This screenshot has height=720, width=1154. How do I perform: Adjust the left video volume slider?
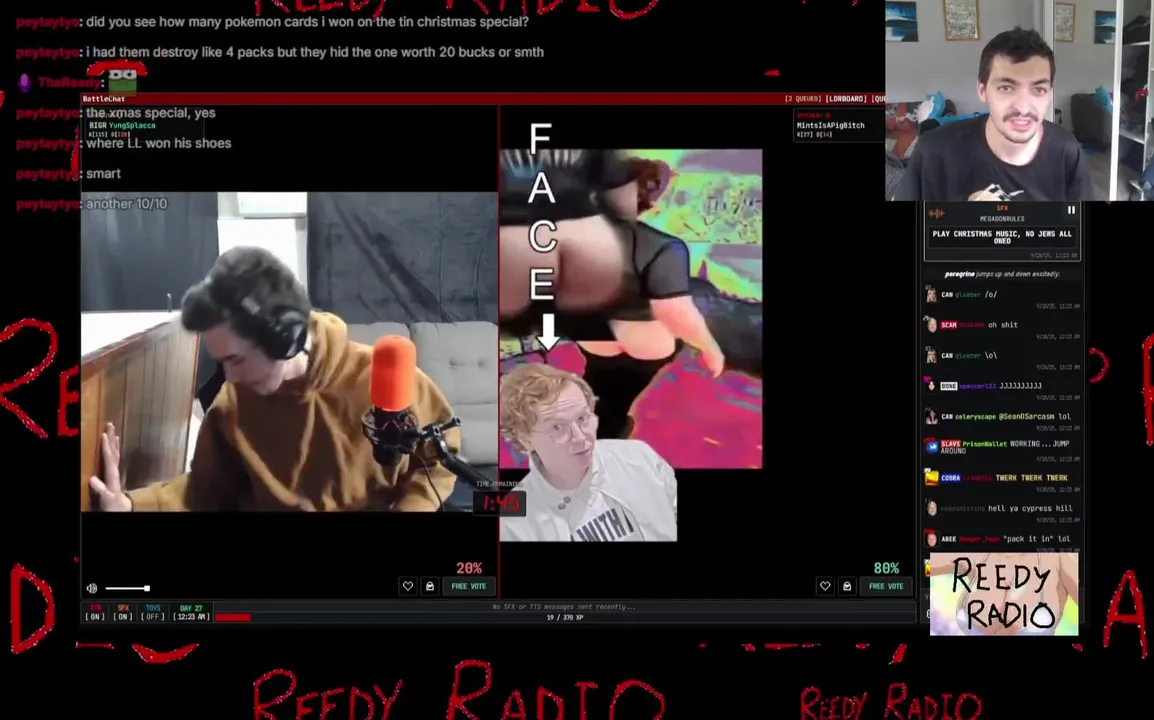click(x=127, y=588)
